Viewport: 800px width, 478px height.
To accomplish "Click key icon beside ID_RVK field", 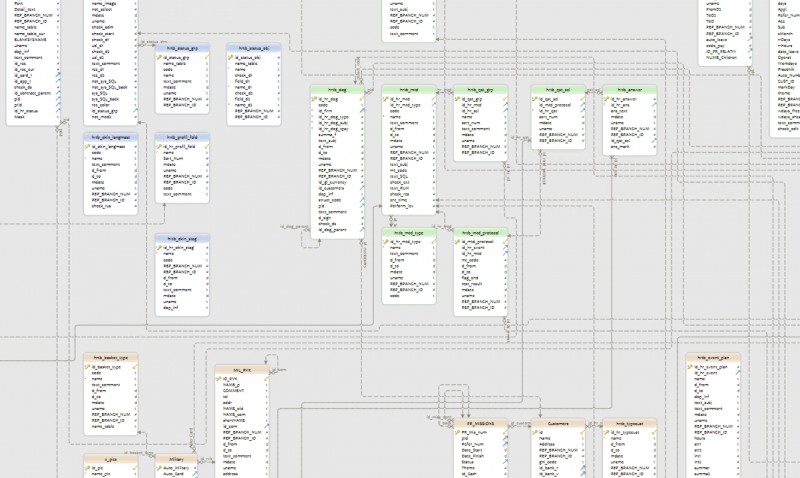I will point(219,379).
